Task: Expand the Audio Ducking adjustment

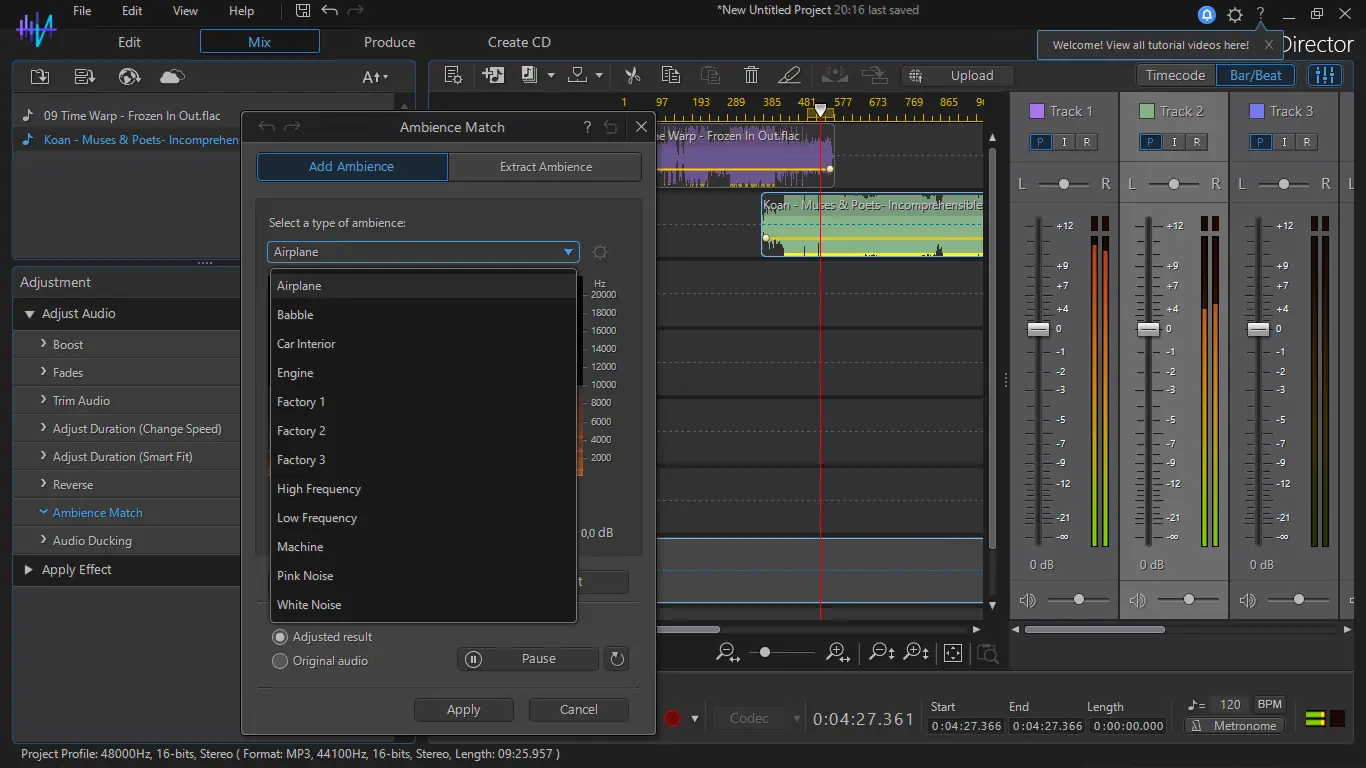Action: [92, 541]
